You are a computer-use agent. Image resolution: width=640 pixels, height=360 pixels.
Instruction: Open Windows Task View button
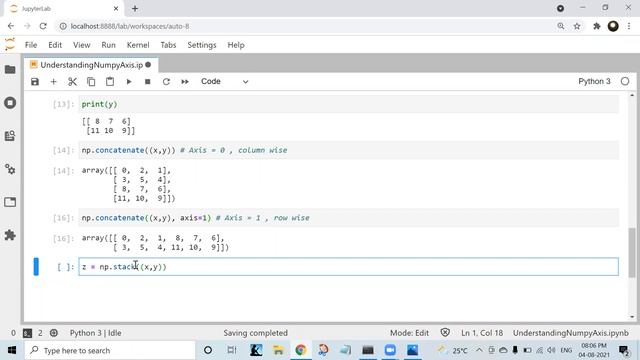pyautogui.click(x=231, y=350)
